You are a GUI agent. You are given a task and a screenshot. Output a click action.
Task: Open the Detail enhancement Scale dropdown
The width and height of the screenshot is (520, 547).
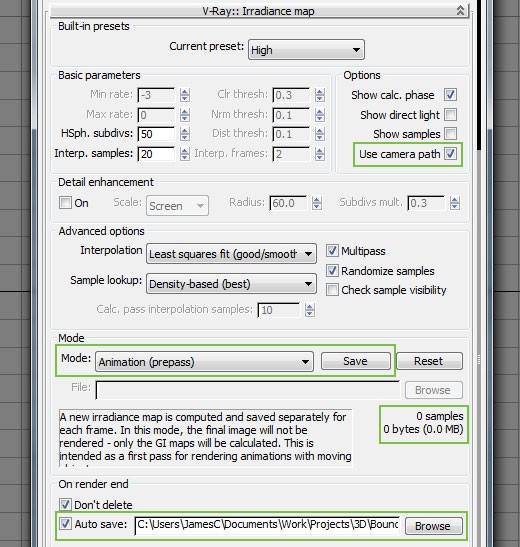click(x=177, y=205)
